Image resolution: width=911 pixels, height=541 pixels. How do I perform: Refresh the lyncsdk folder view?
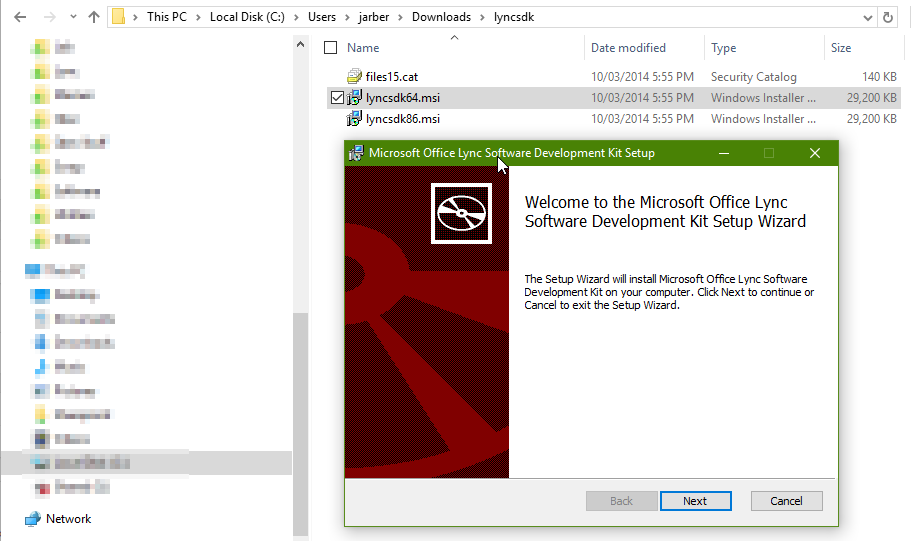click(888, 17)
